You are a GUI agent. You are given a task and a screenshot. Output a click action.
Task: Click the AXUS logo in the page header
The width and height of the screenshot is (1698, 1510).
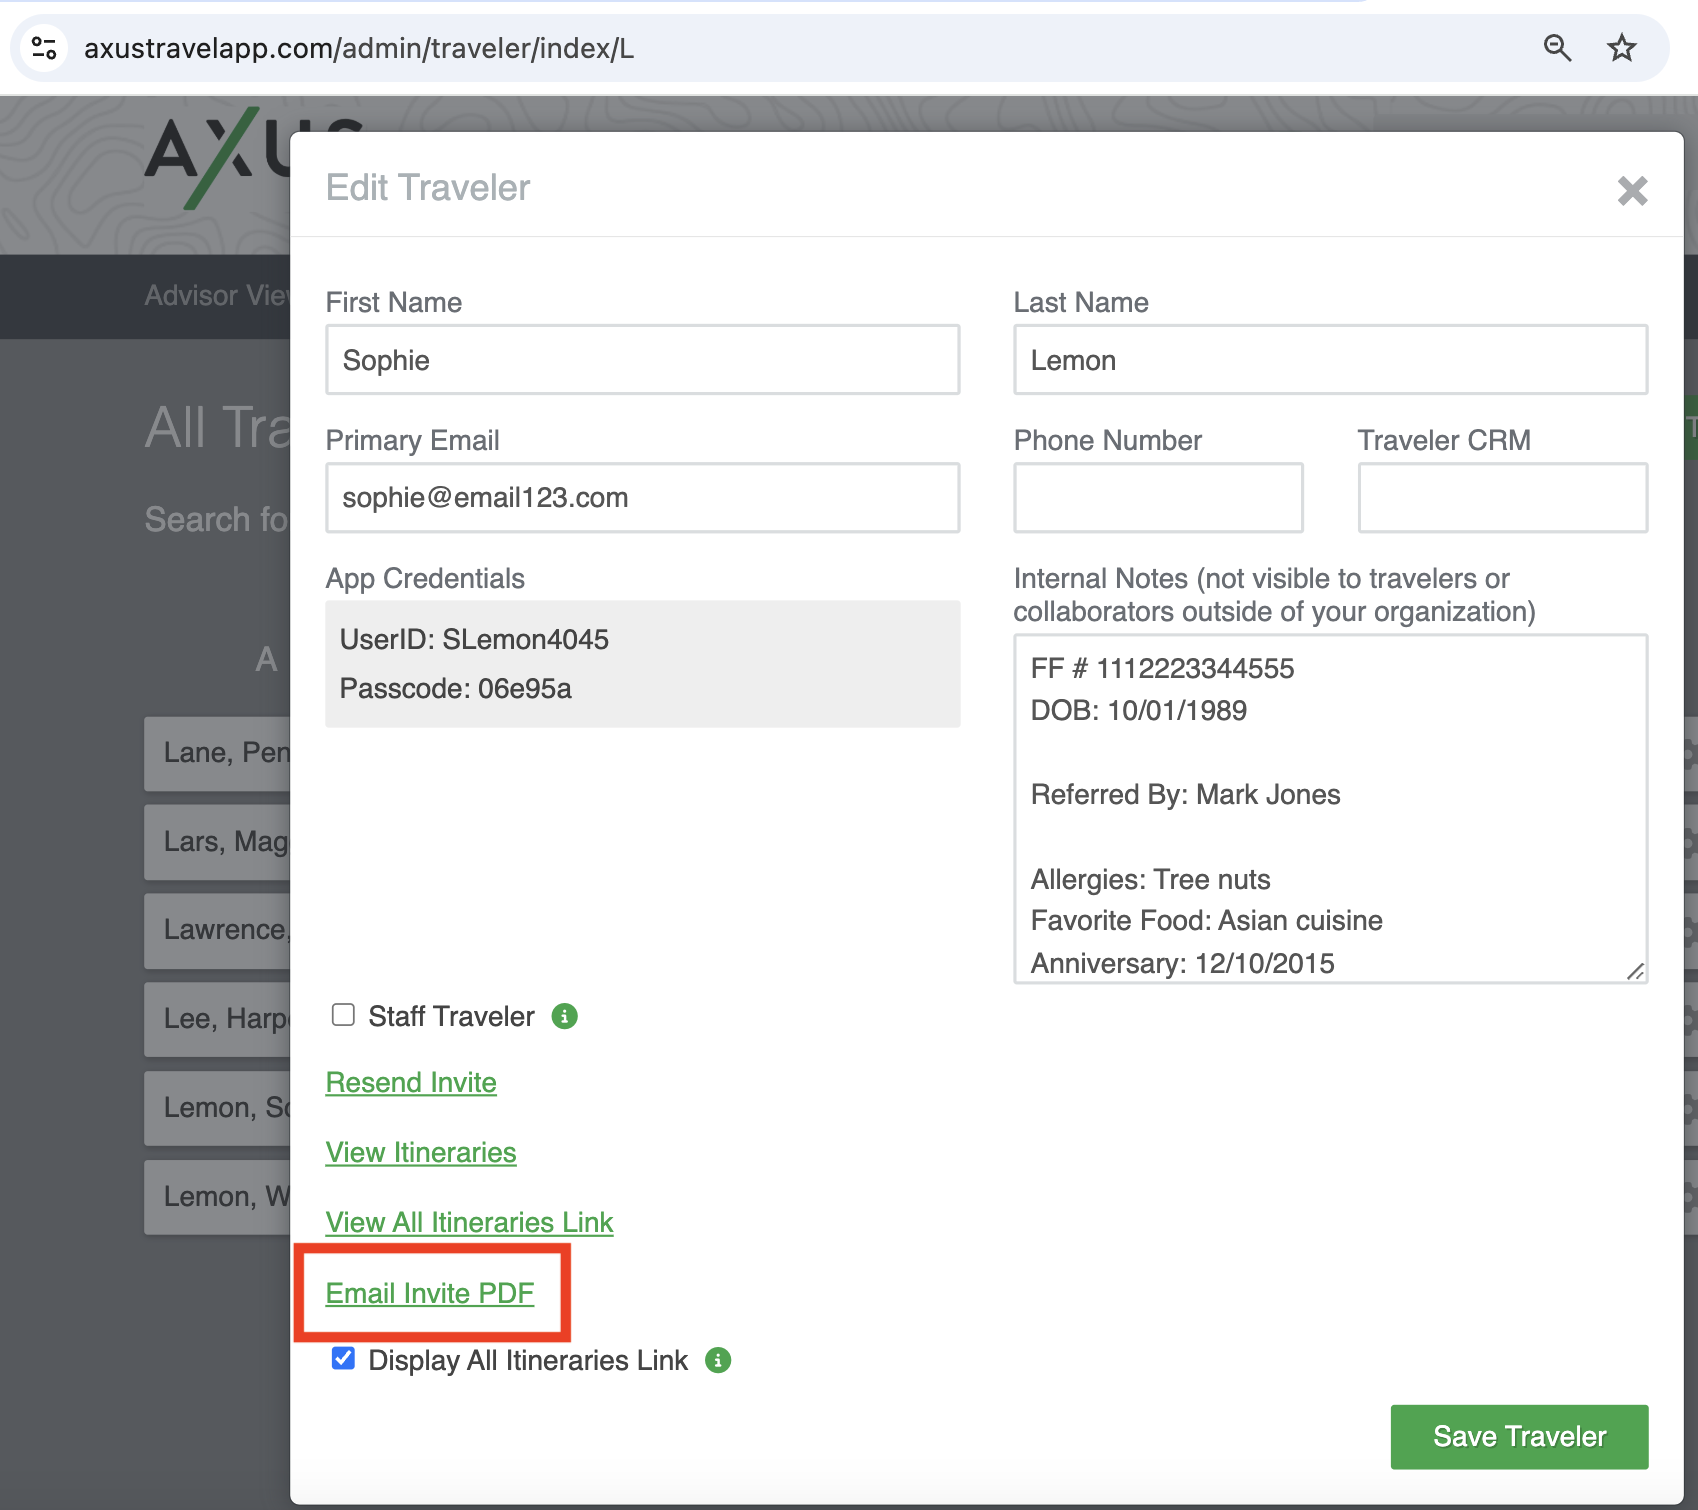(x=218, y=158)
